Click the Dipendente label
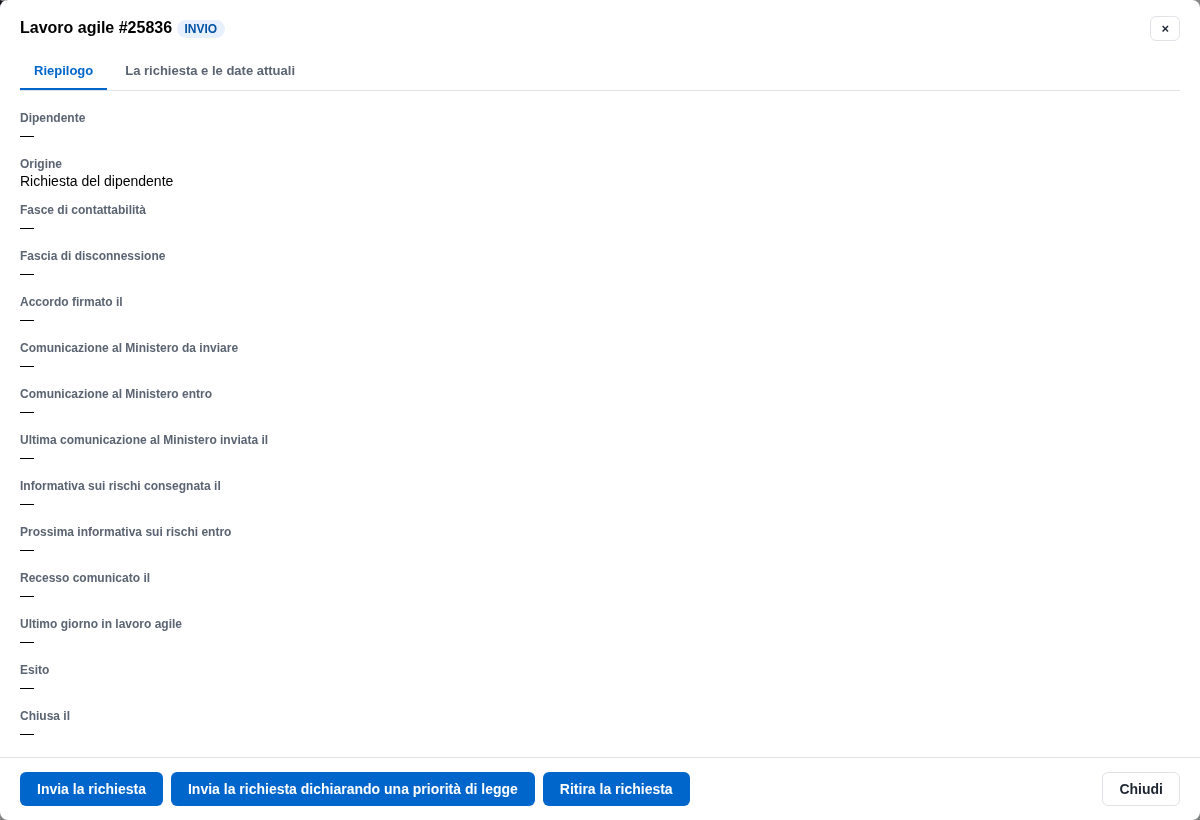This screenshot has width=1200, height=820. click(x=53, y=118)
